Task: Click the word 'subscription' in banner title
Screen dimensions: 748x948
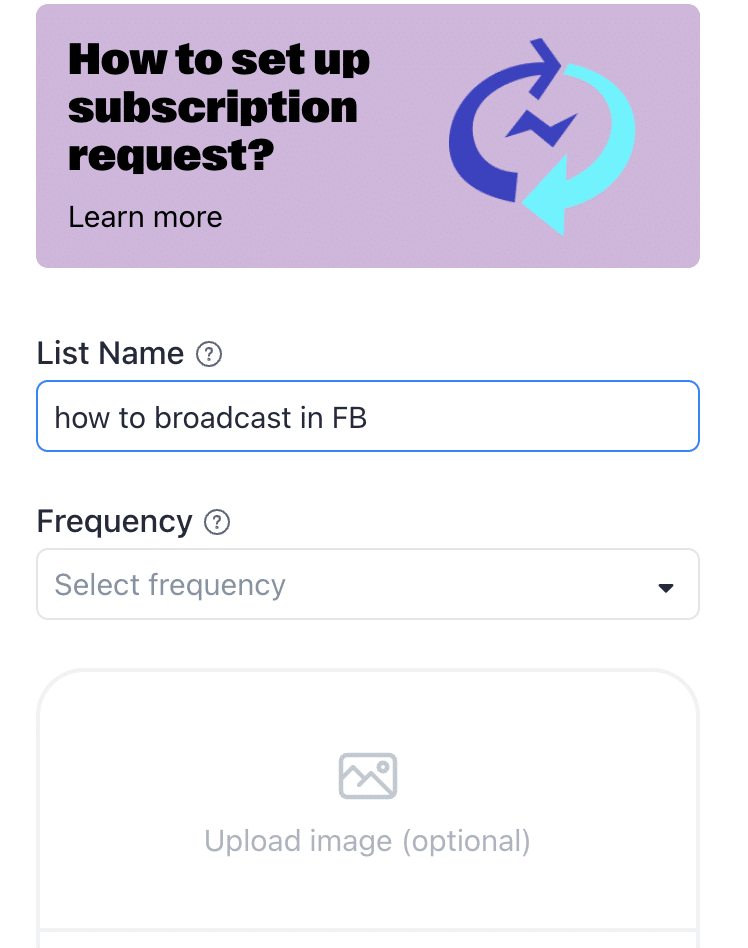Action: point(213,108)
